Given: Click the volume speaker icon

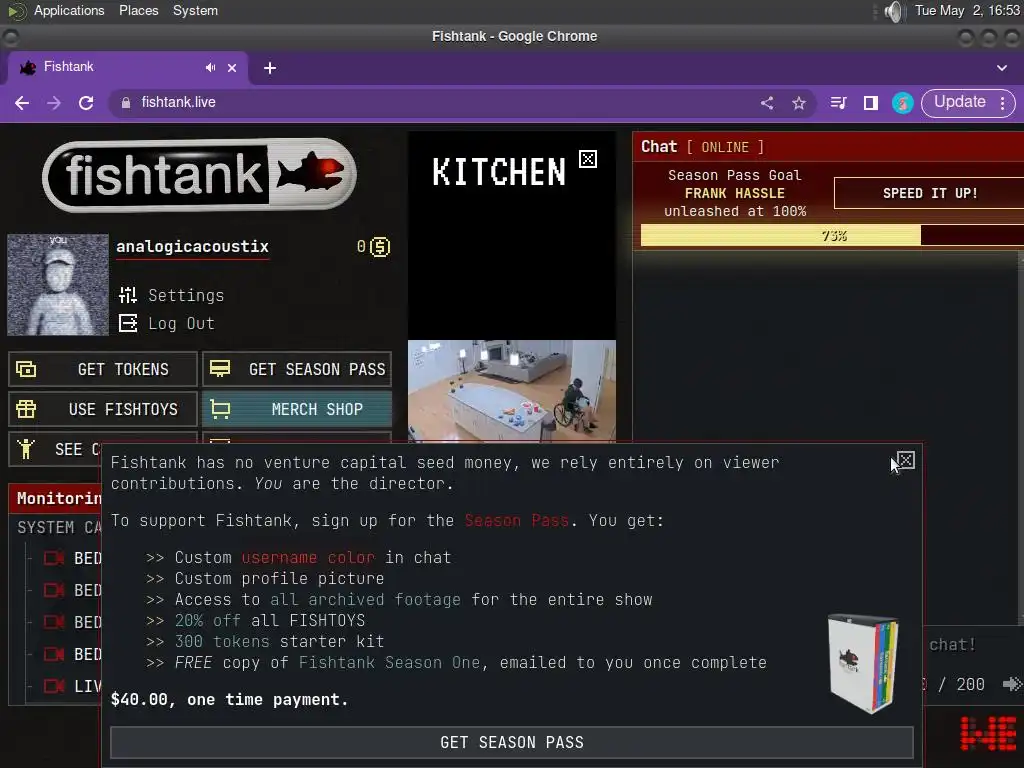Looking at the screenshot, I should [x=893, y=11].
